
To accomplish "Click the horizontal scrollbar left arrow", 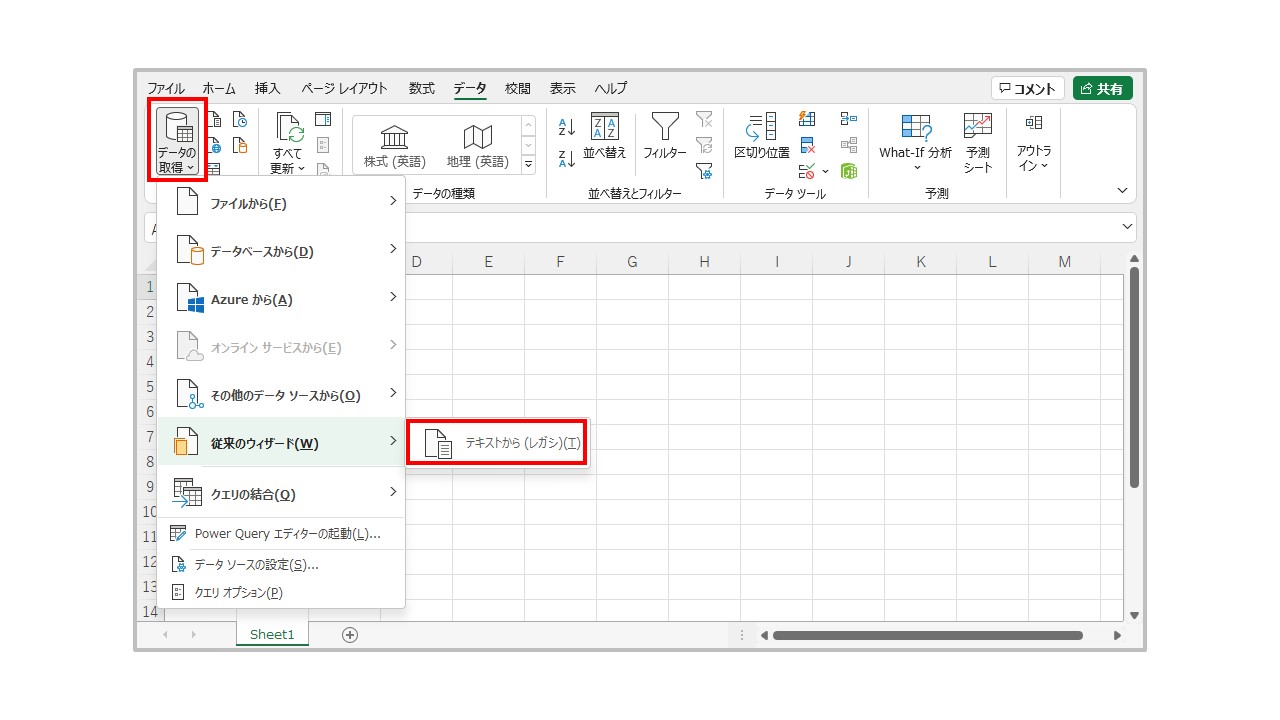I will tap(764, 635).
